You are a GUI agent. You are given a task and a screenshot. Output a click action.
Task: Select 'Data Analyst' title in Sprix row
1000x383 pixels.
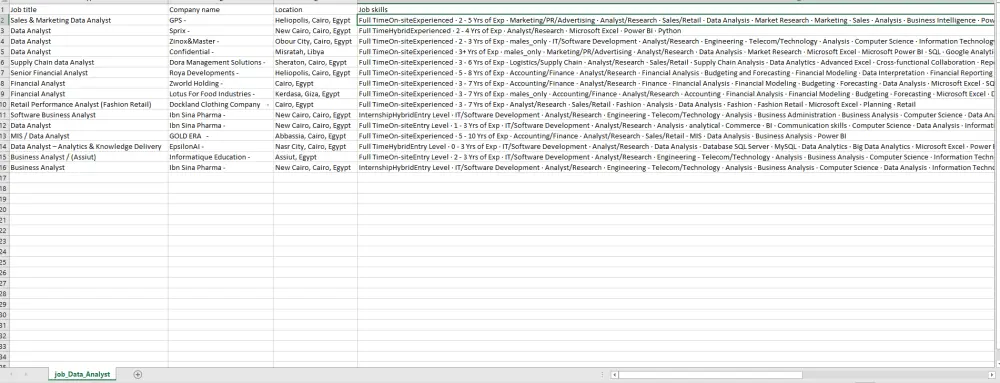[x=89, y=31]
